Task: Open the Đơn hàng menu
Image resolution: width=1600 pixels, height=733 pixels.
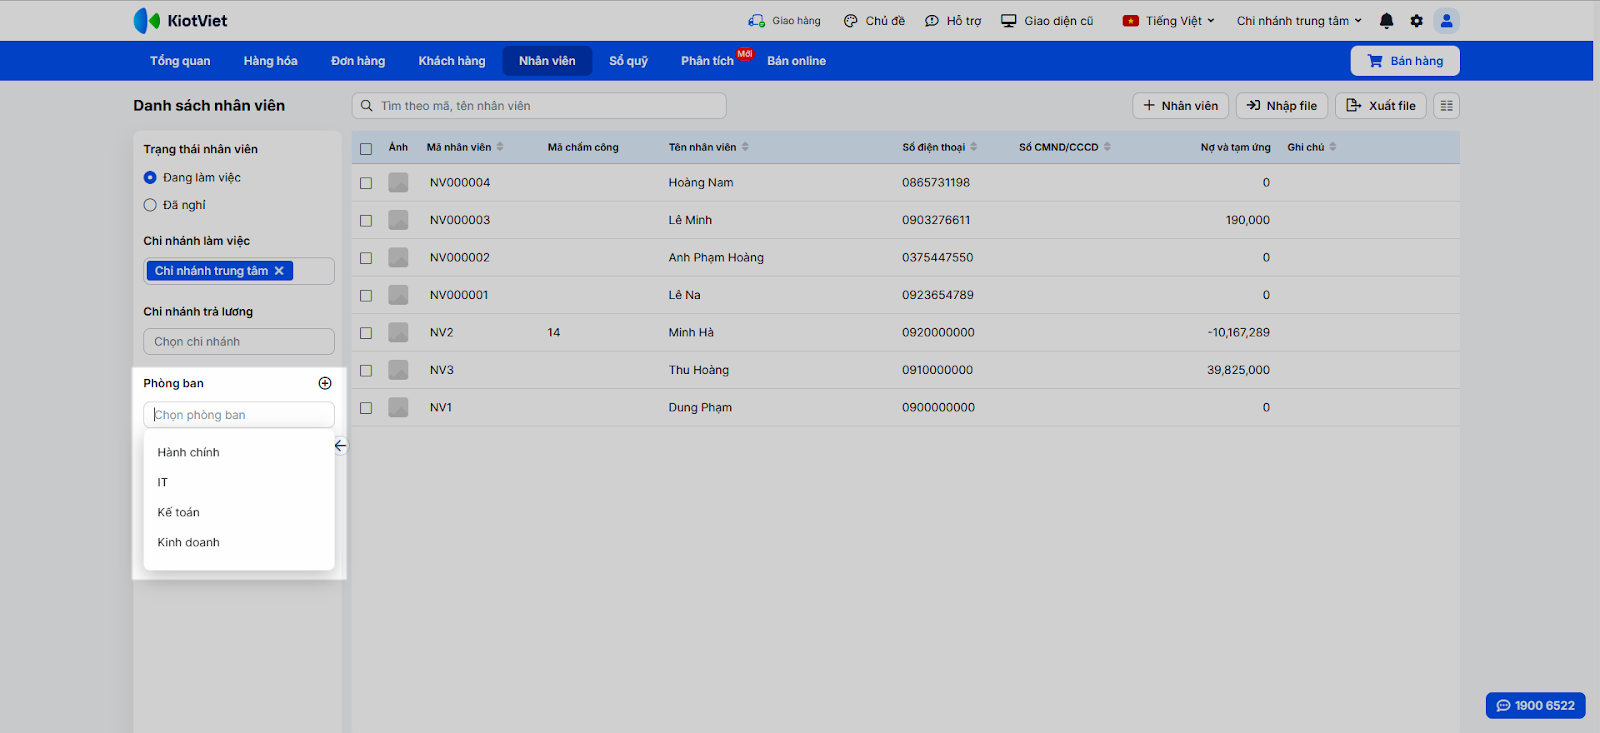Action: pos(358,61)
